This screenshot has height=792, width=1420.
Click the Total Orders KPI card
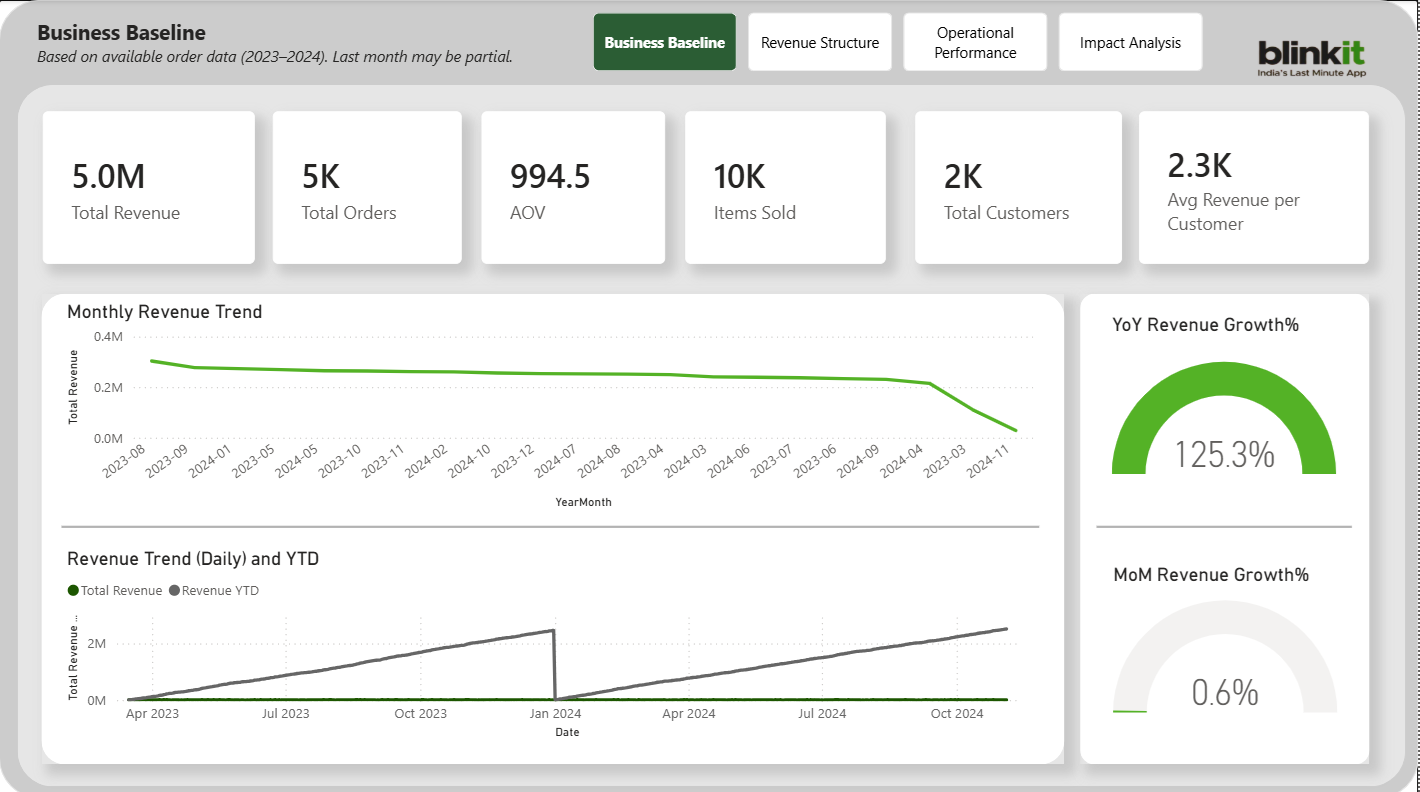click(x=367, y=187)
